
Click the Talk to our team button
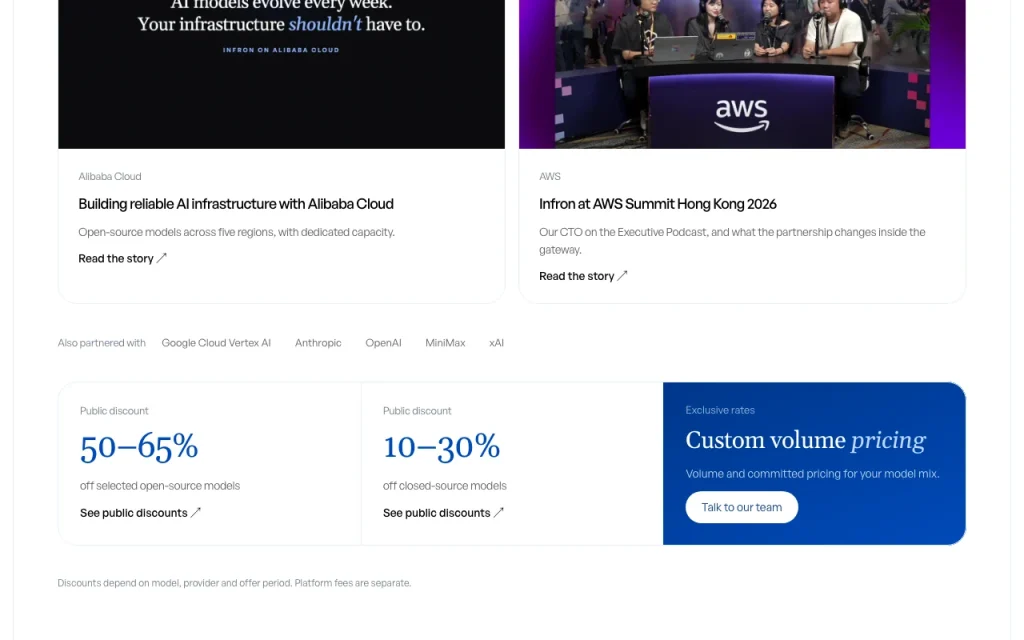click(741, 507)
